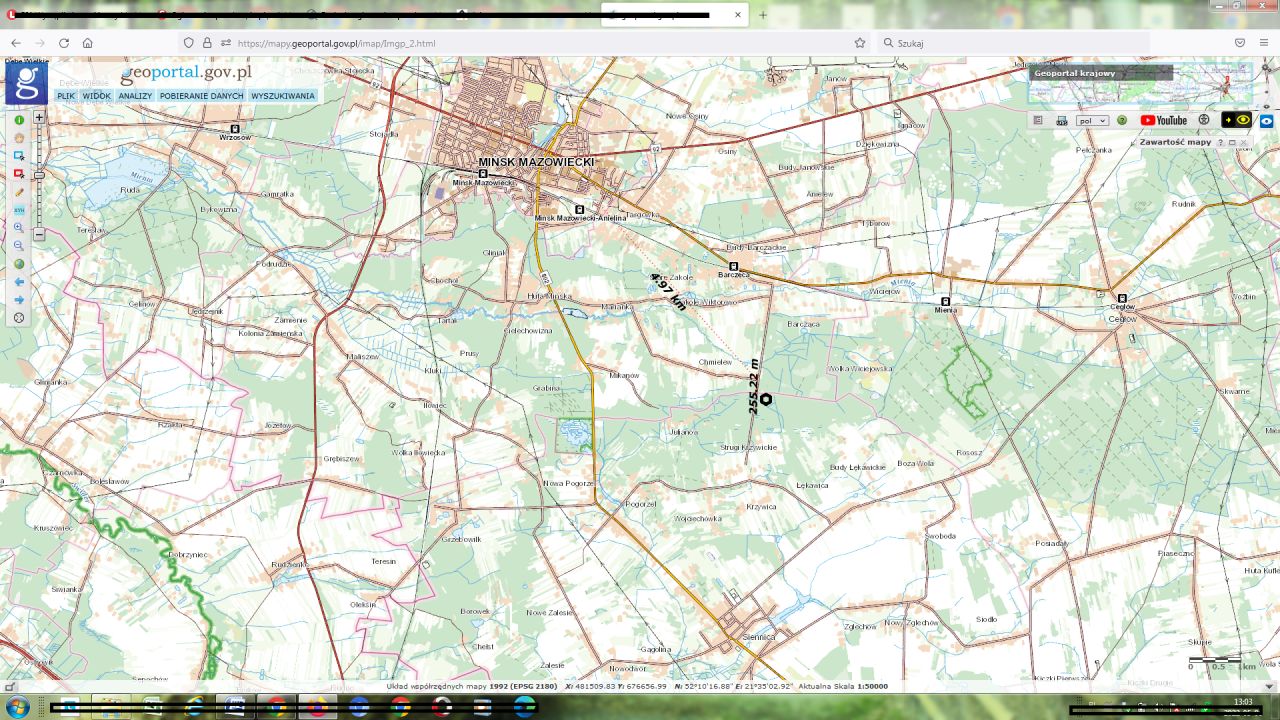The height and width of the screenshot is (720, 1280).
Task: Open the XYH coordinates tool
Action: [19, 210]
